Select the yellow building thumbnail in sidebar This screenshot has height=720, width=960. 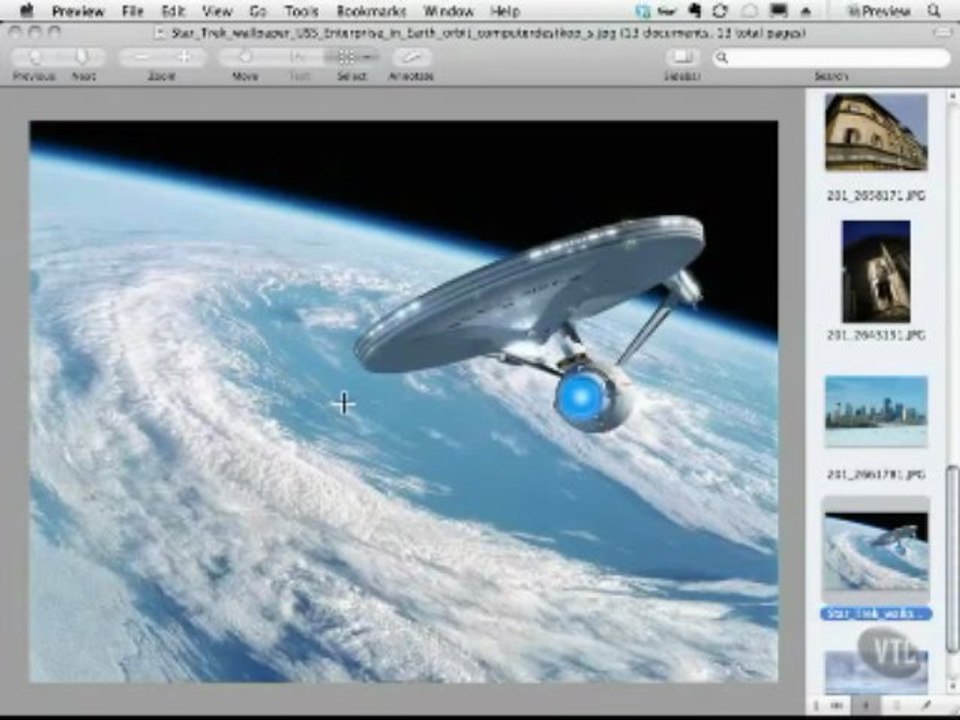pyautogui.click(x=876, y=132)
